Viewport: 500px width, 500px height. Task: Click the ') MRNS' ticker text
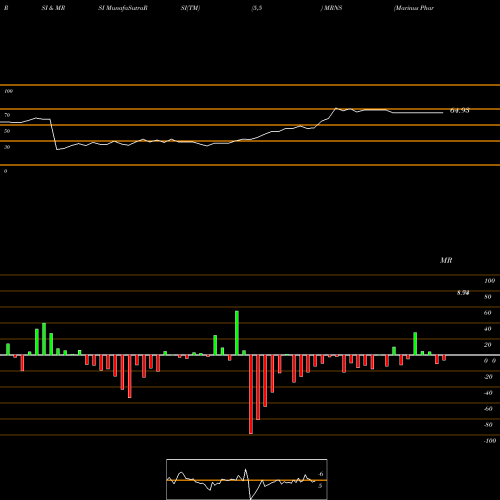click(x=331, y=8)
